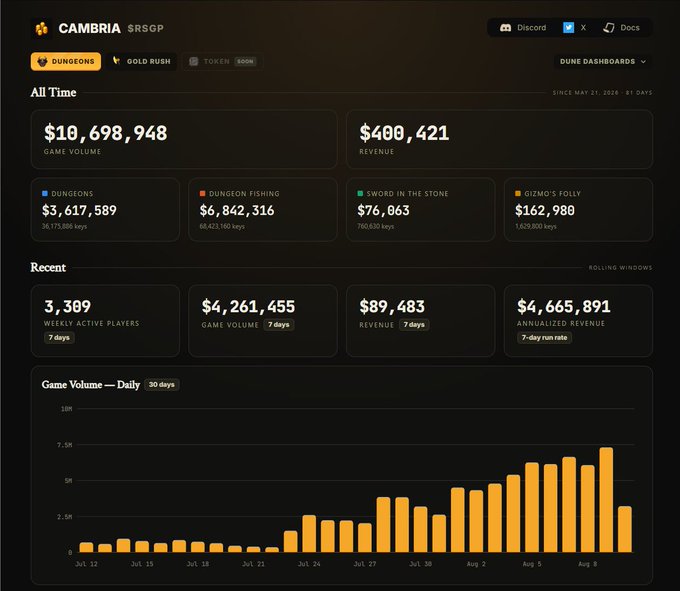Click the 7 days badge under Weekly Active Players
Image resolution: width=680 pixels, height=591 pixels.
click(59, 337)
